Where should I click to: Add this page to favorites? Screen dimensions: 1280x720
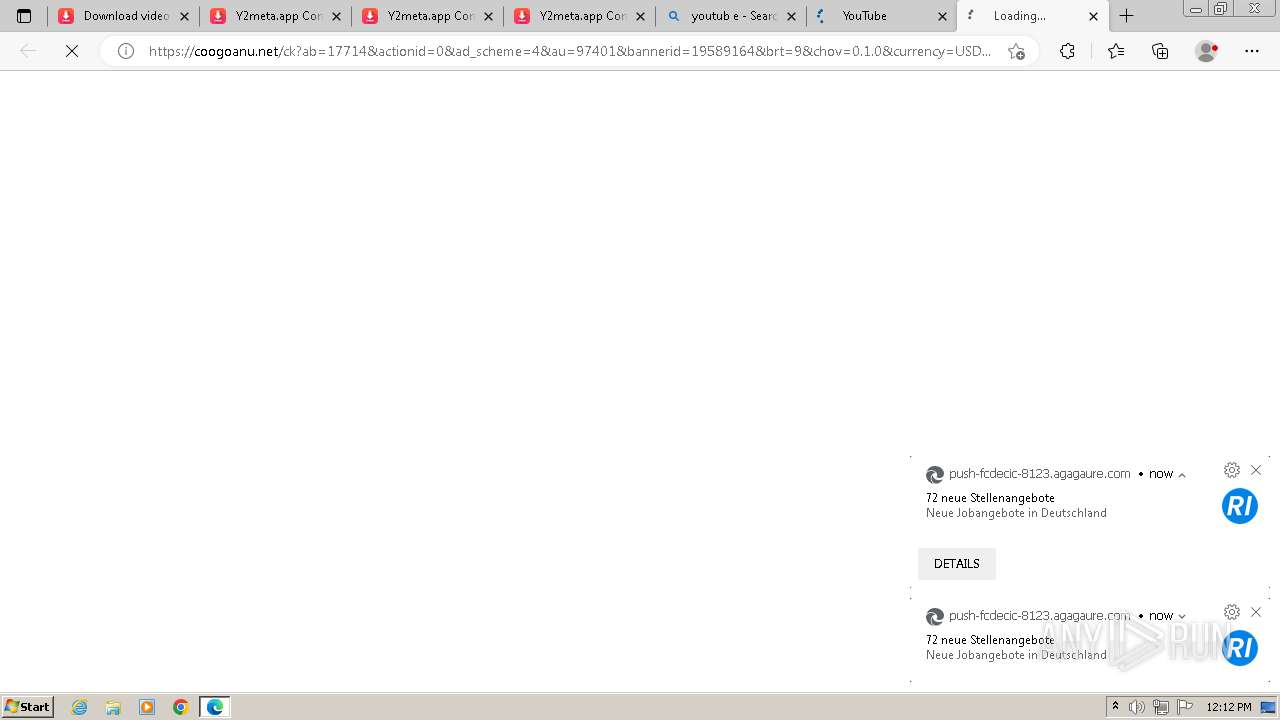1016,51
